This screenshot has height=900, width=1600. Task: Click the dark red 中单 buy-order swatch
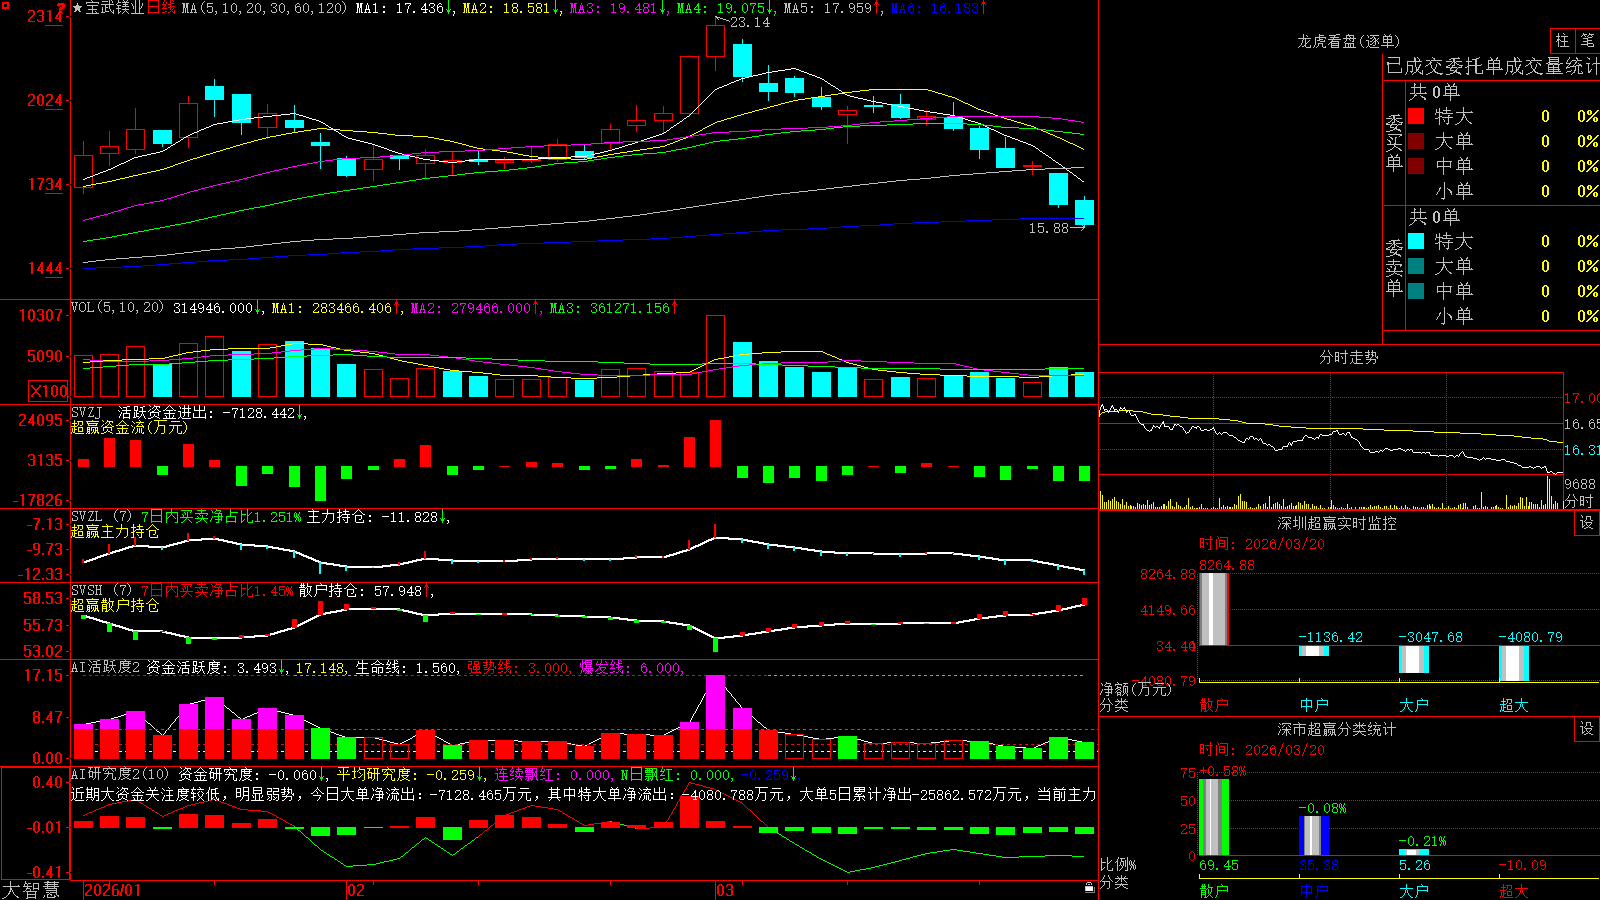tap(1416, 166)
